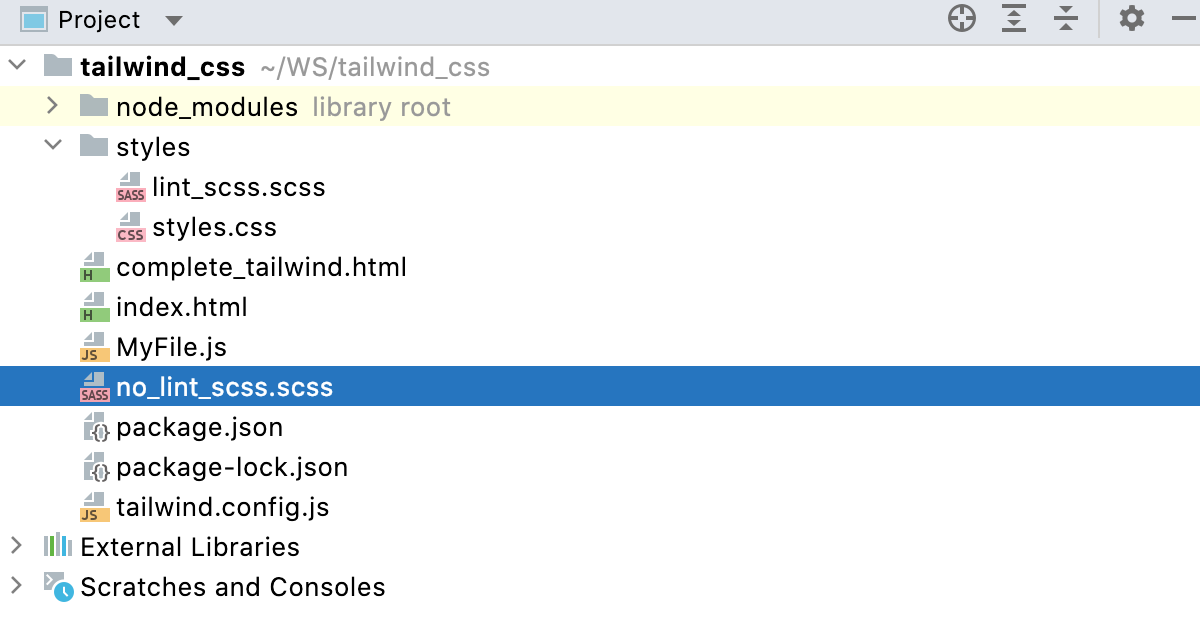The height and width of the screenshot is (632, 1200).
Task: Collapse the styles folder
Action: point(52,147)
